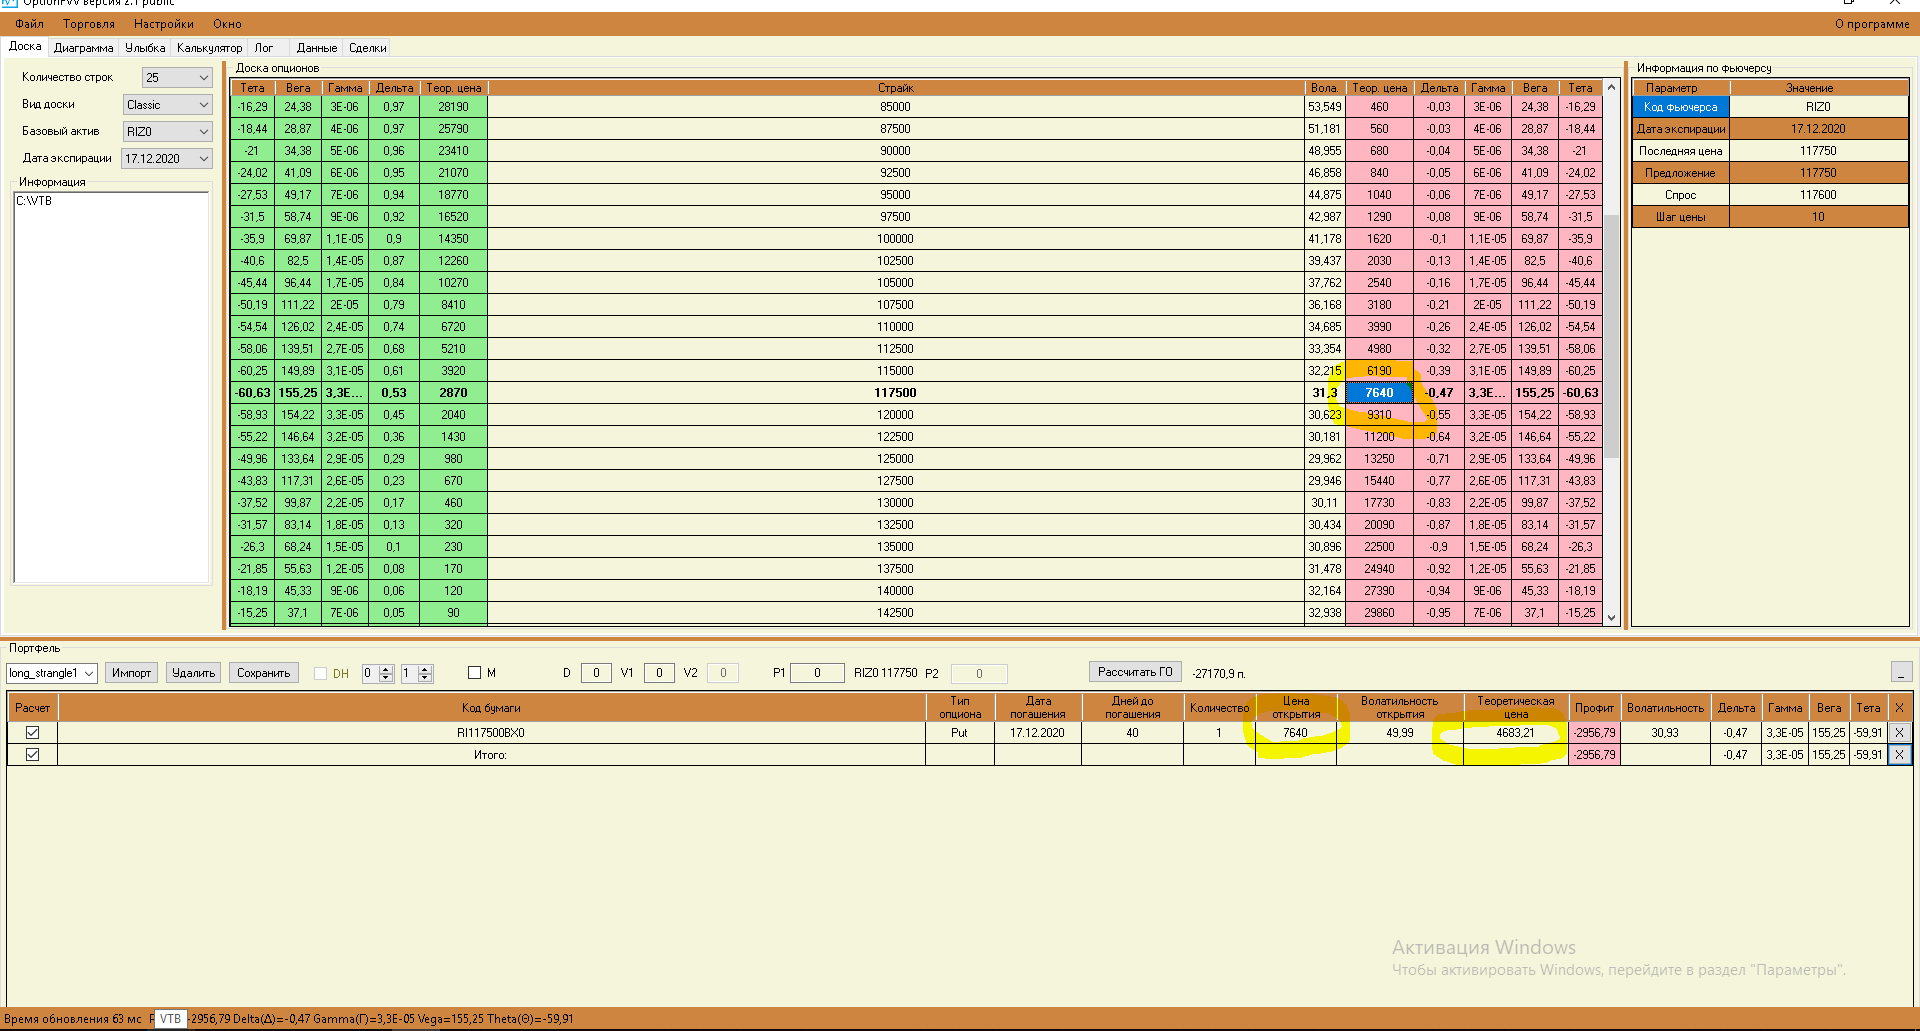Open the Торговля menu
Image resolution: width=1920 pixels, height=1031 pixels.
(89, 24)
